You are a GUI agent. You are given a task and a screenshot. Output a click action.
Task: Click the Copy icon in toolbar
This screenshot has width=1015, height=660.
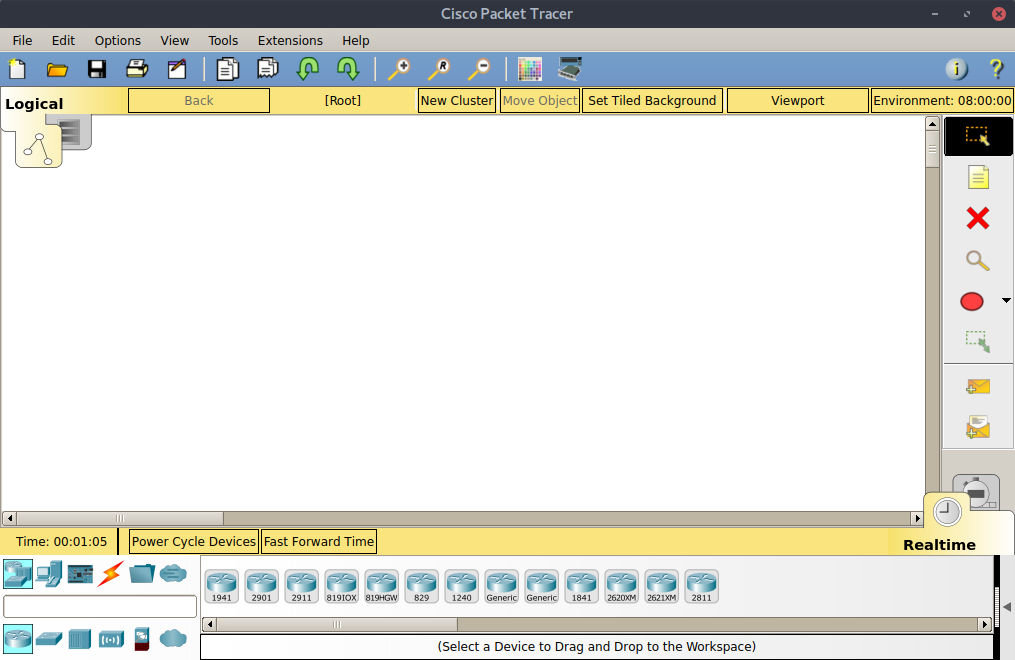tap(227, 69)
